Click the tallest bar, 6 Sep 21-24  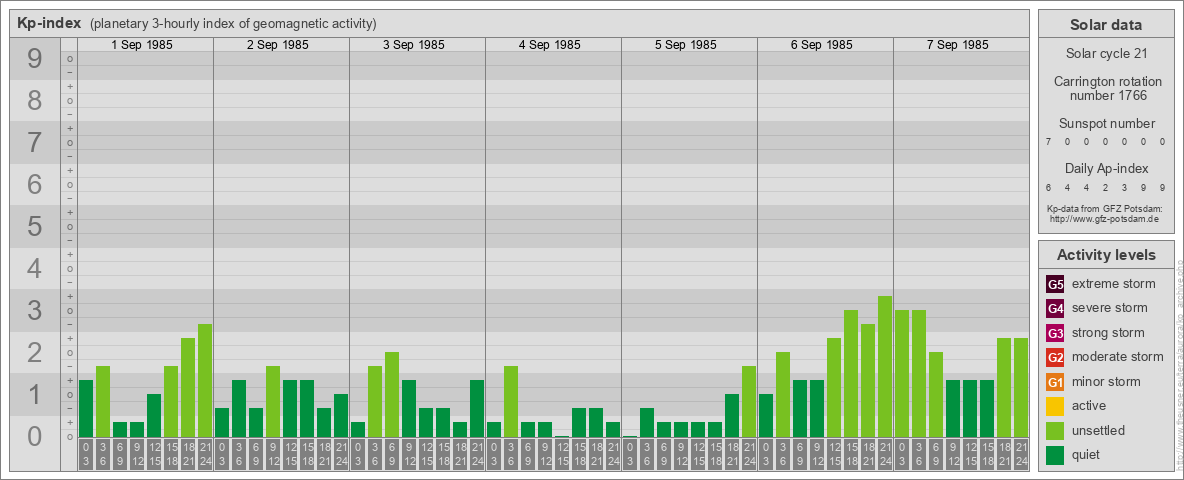click(x=885, y=367)
